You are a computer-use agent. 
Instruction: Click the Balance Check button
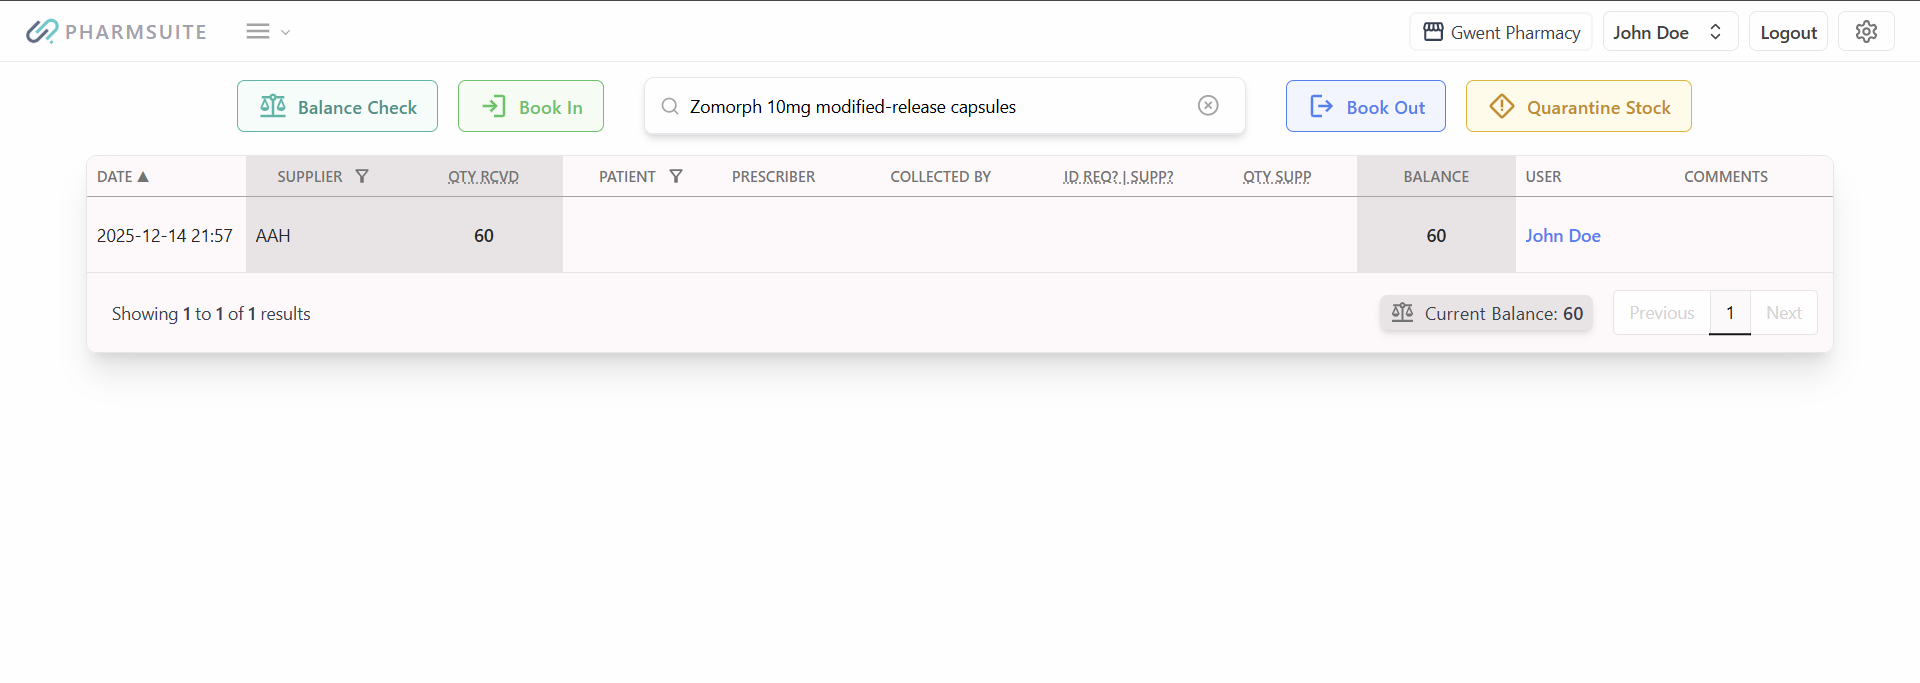click(337, 107)
